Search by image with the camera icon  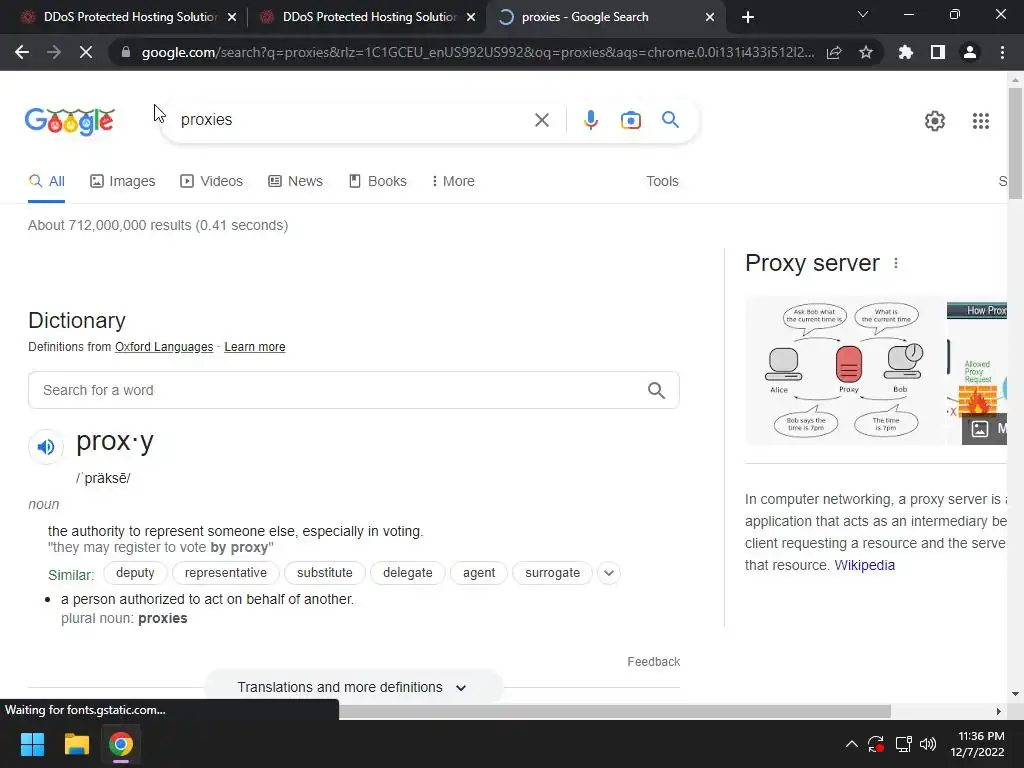(x=630, y=120)
